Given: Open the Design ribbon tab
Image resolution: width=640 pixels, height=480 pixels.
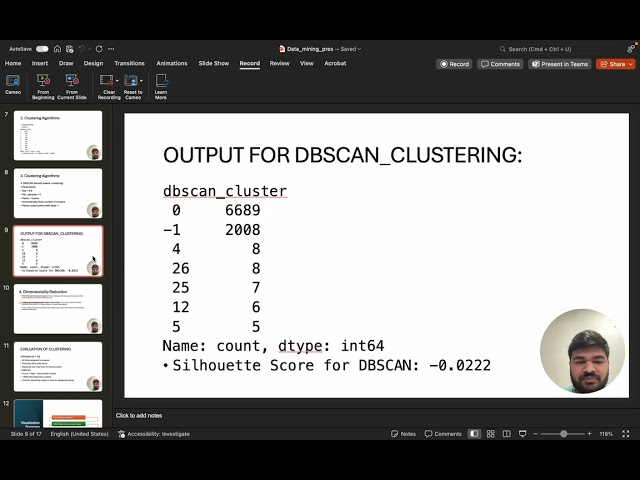Looking at the screenshot, I should pyautogui.click(x=93, y=63).
